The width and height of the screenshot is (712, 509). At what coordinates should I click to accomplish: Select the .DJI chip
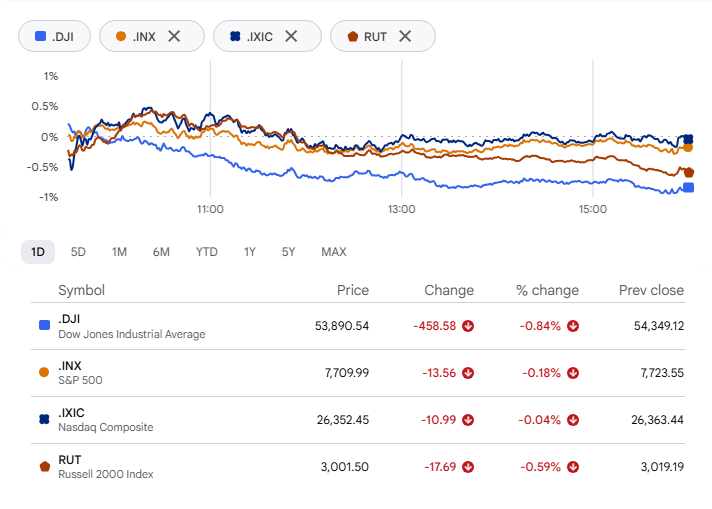coord(54,36)
